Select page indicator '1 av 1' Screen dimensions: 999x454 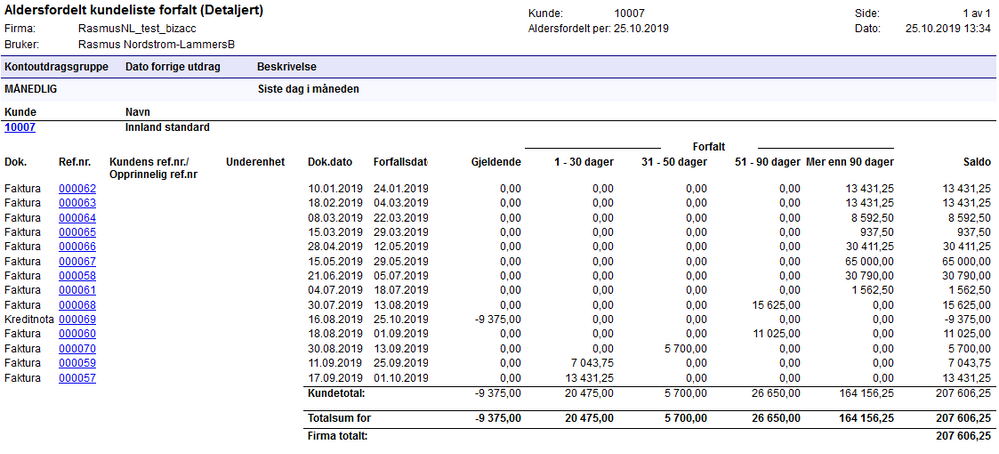[x=977, y=13]
